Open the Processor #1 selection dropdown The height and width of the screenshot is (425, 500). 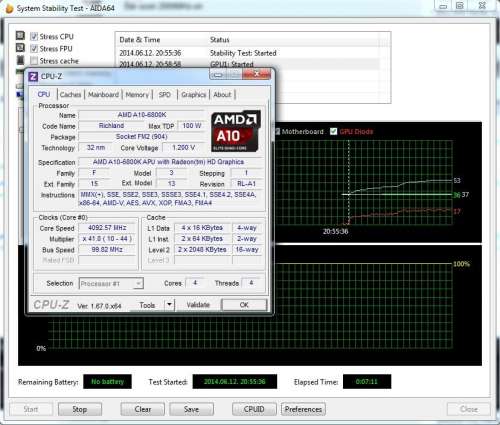(111, 284)
